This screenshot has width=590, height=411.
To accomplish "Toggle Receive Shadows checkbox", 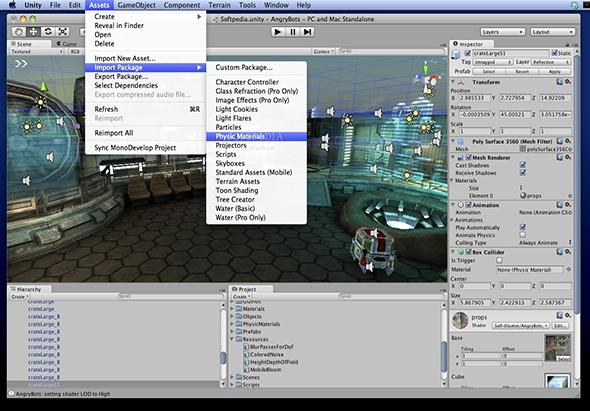I will (523, 173).
